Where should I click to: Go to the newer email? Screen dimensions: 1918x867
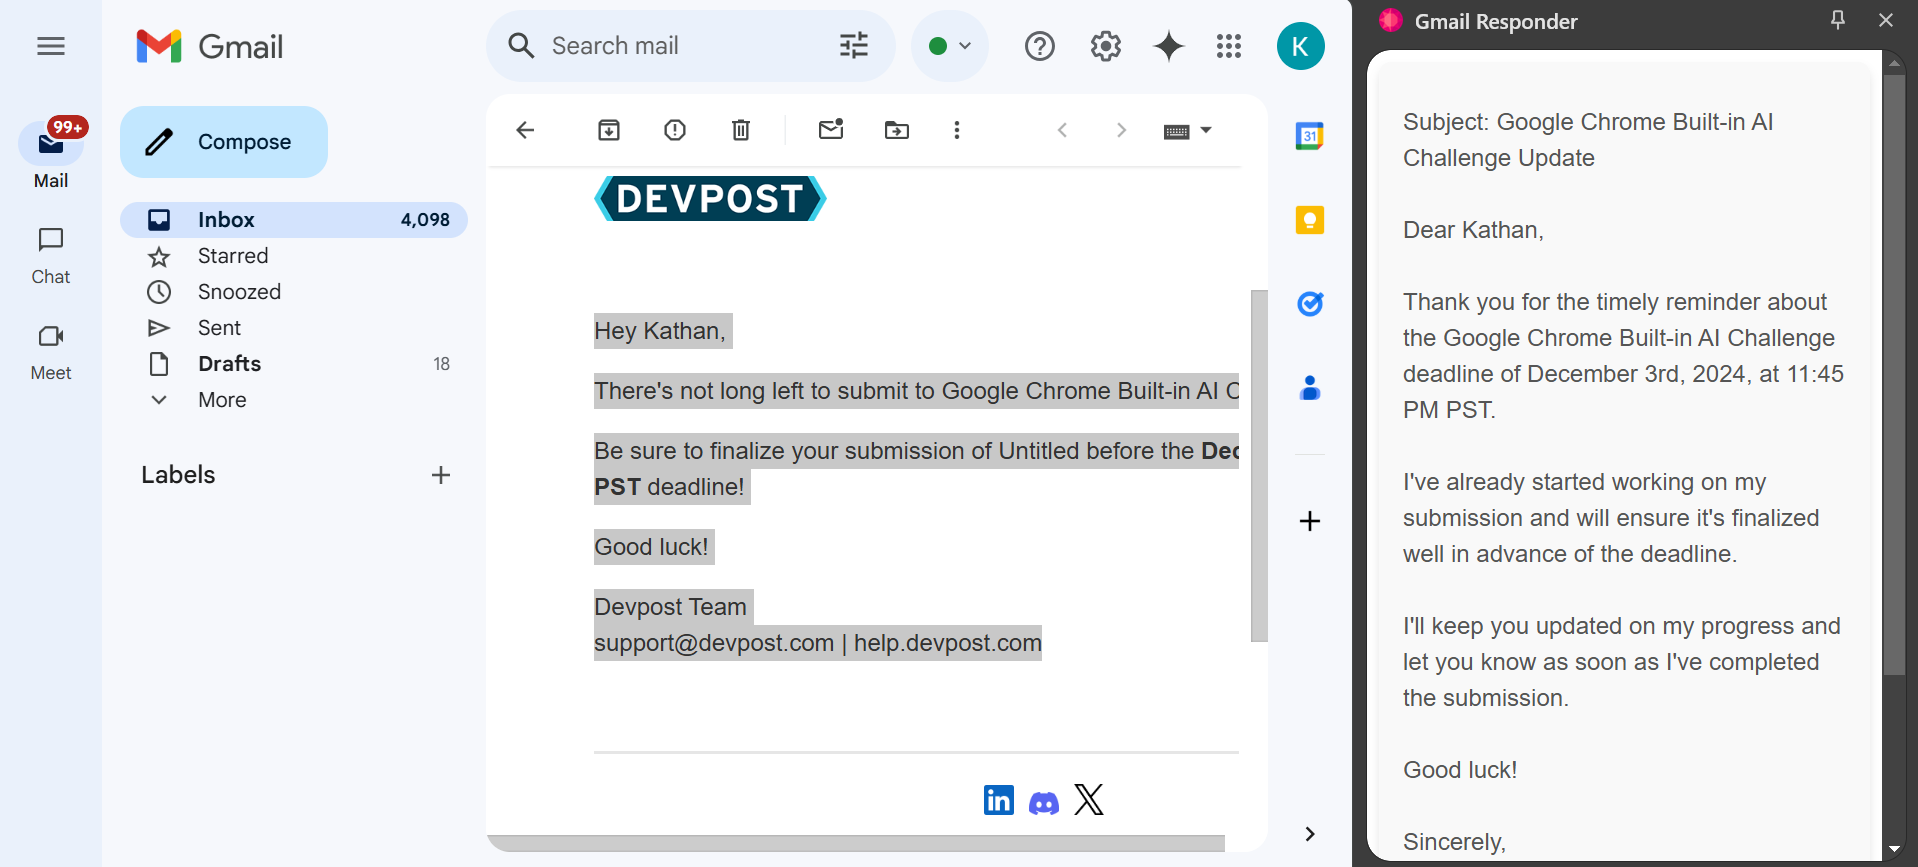tap(1063, 130)
